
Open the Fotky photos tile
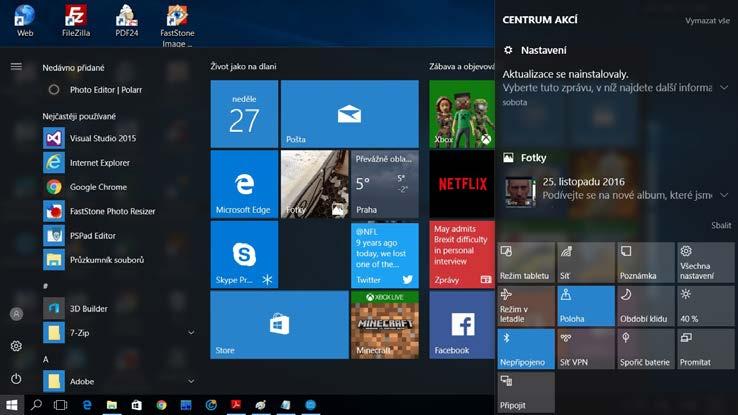(314, 184)
